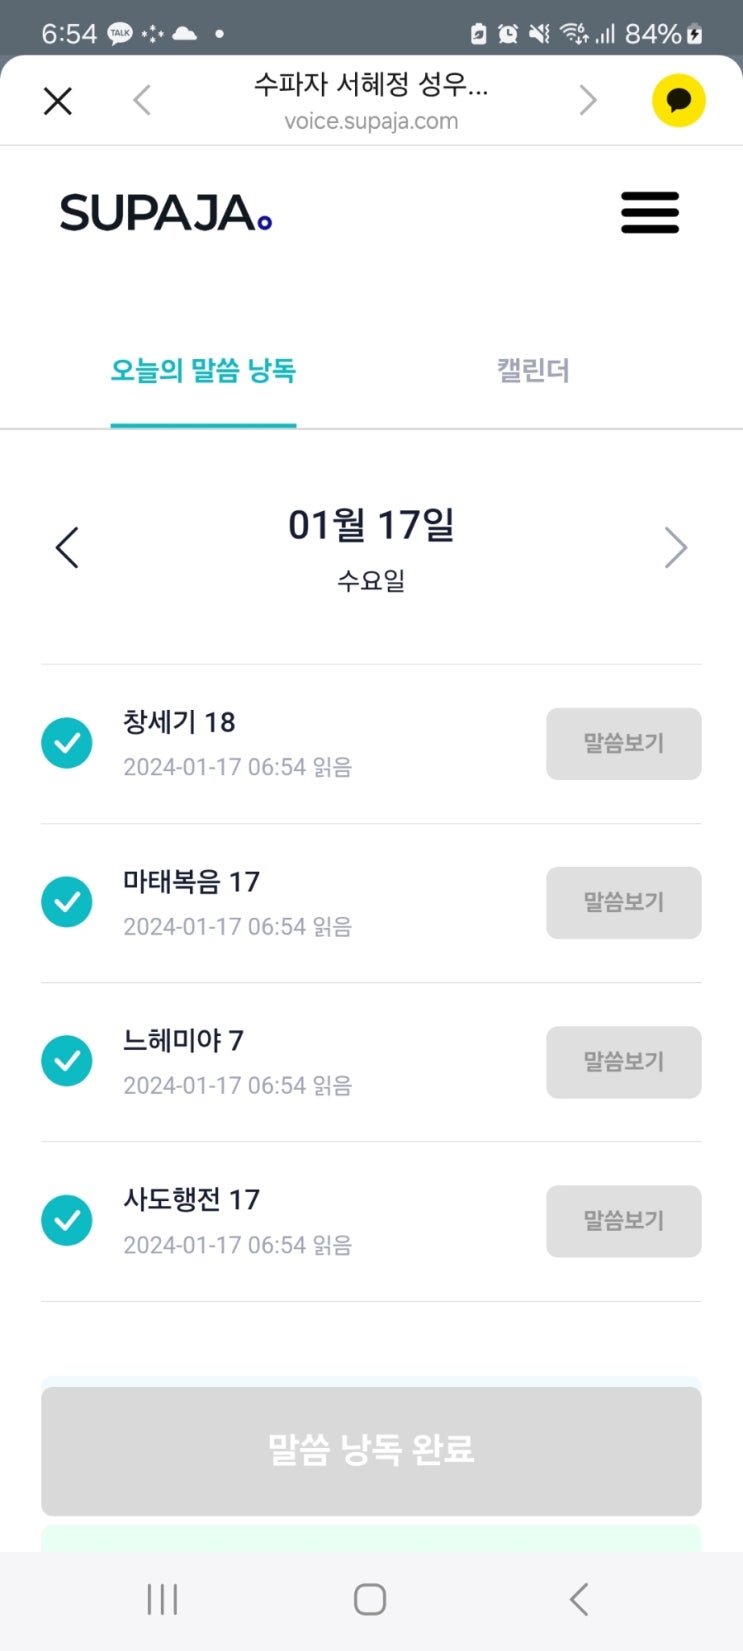Toggle the 느헤미야 7 read checkmark
The height and width of the screenshot is (1651, 743).
tap(67, 1061)
